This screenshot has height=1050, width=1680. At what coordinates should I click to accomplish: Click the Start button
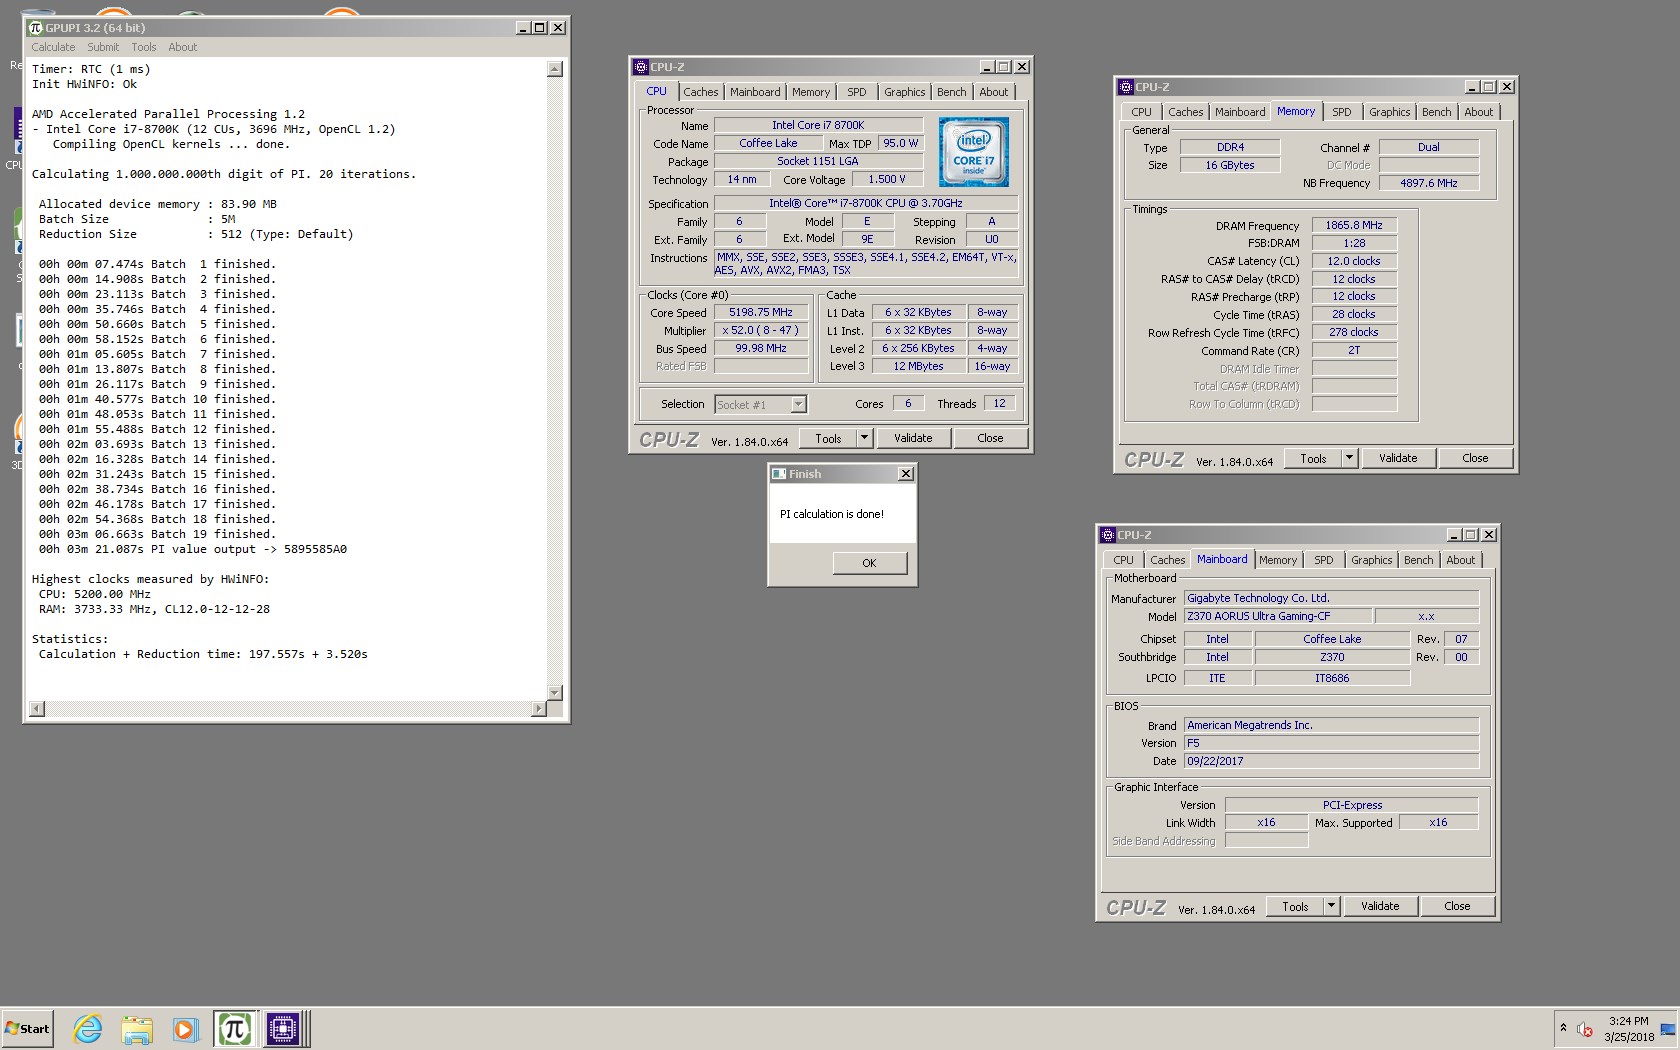point(28,1028)
